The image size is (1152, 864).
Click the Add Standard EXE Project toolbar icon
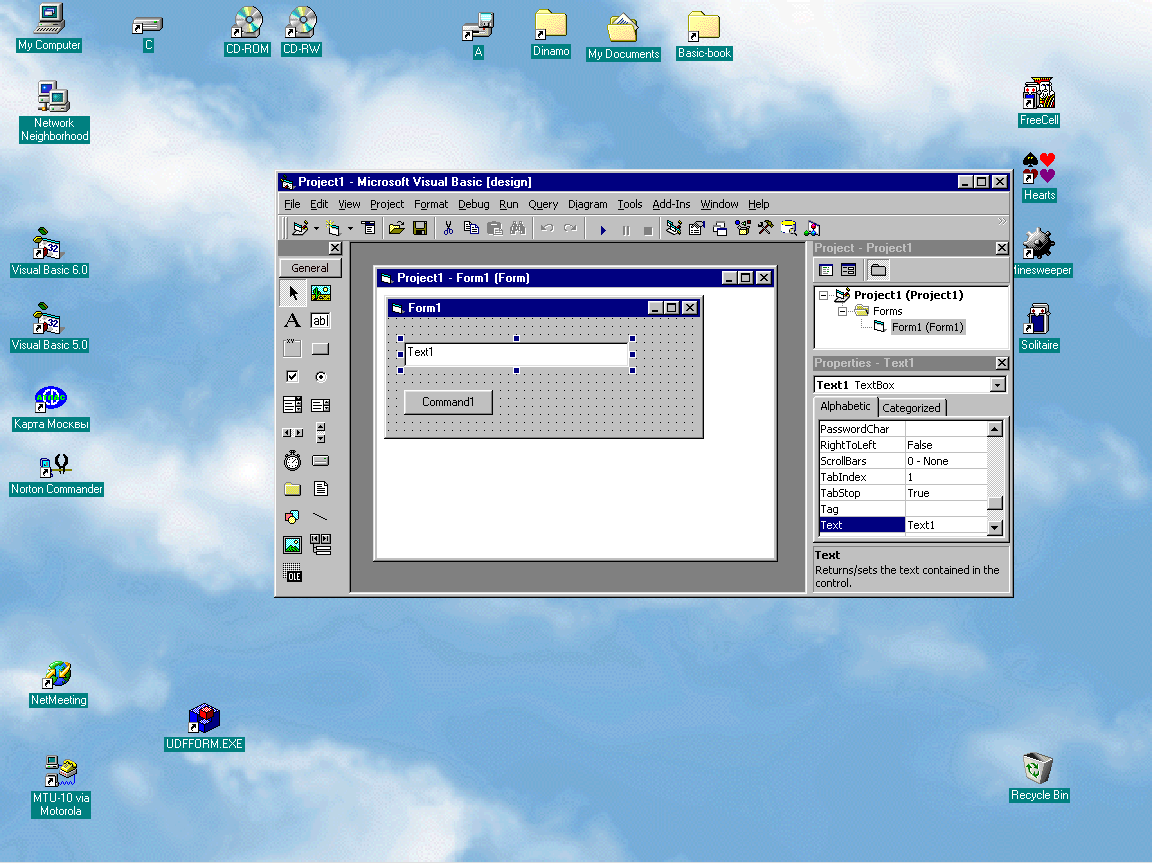(300, 228)
